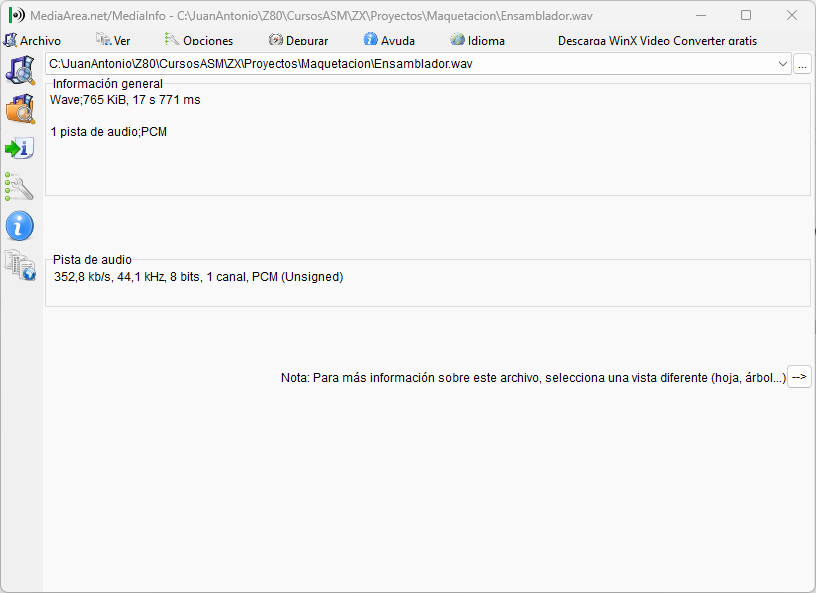Screen dimensions: 816x593
Task: Expand the file path dropdown arrow
Action: click(x=782, y=64)
